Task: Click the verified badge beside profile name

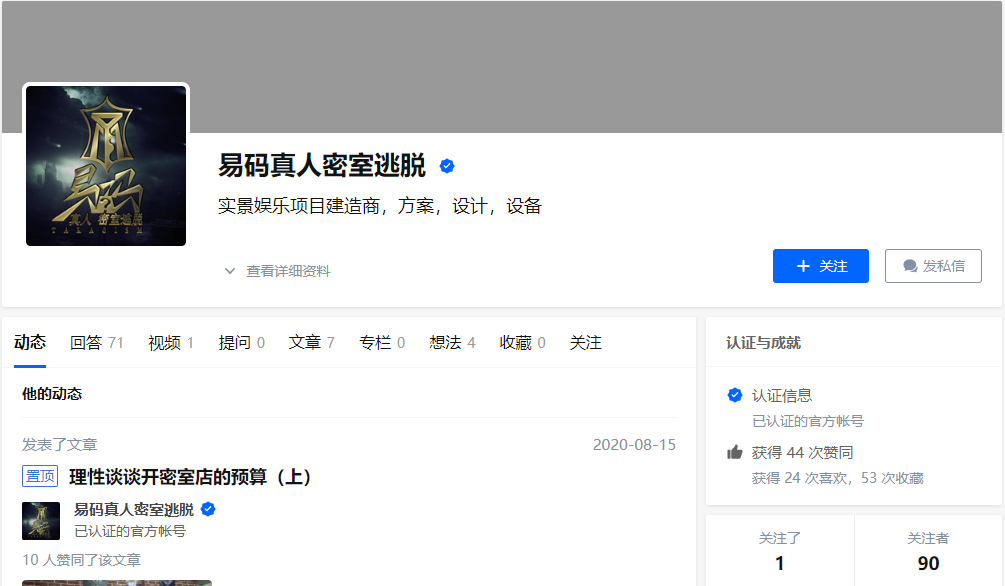Action: coord(447,166)
